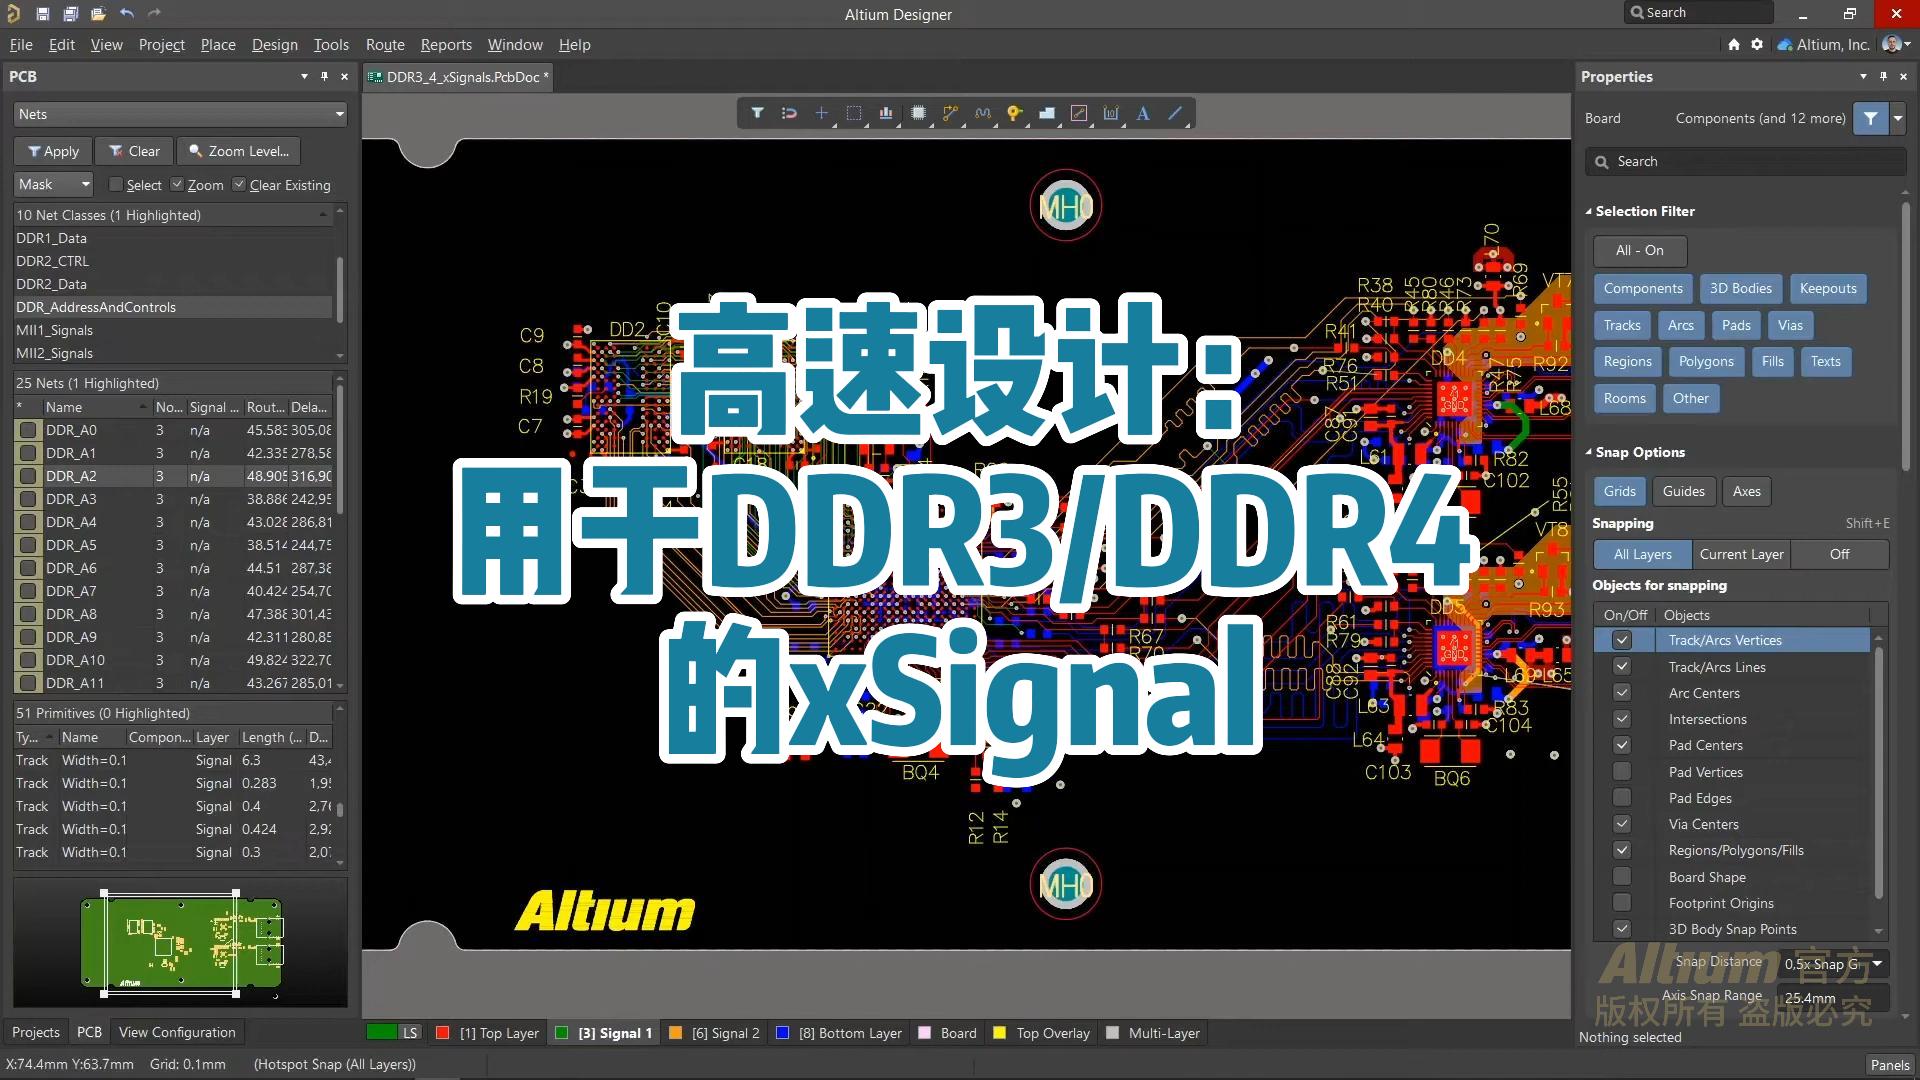Select the text placement A icon
This screenshot has height=1080, width=1920.
(1143, 113)
